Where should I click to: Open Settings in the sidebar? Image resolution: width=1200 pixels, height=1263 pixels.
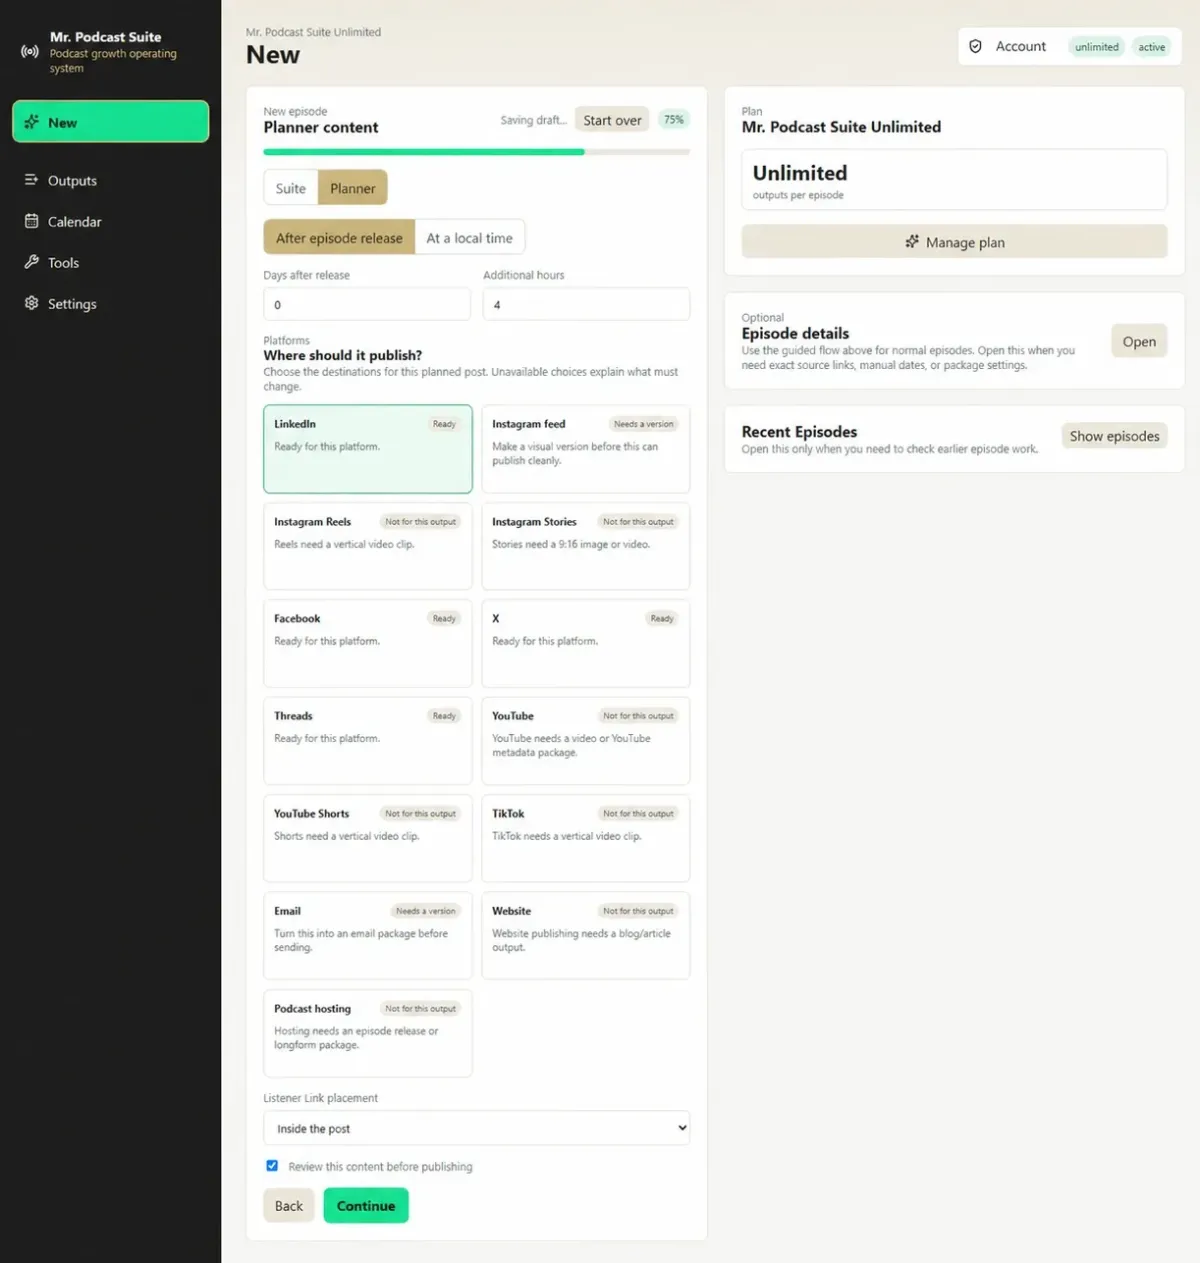[110, 303]
